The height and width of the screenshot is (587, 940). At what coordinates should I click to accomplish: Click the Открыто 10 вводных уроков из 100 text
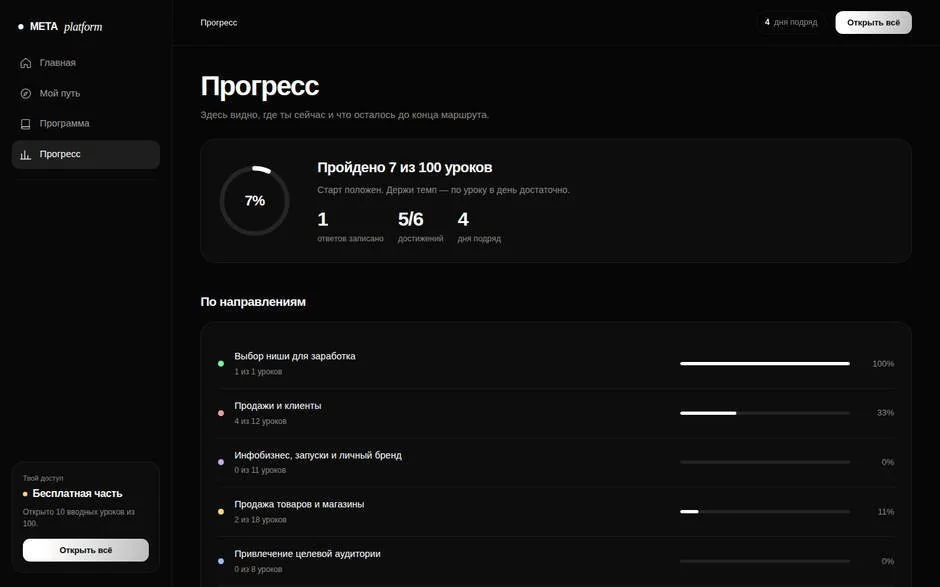pos(79,518)
